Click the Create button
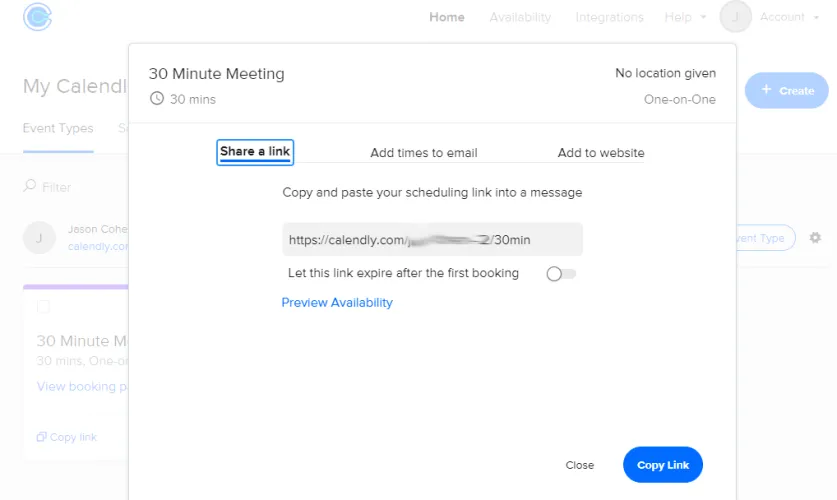The width and height of the screenshot is (837, 500). (787, 90)
